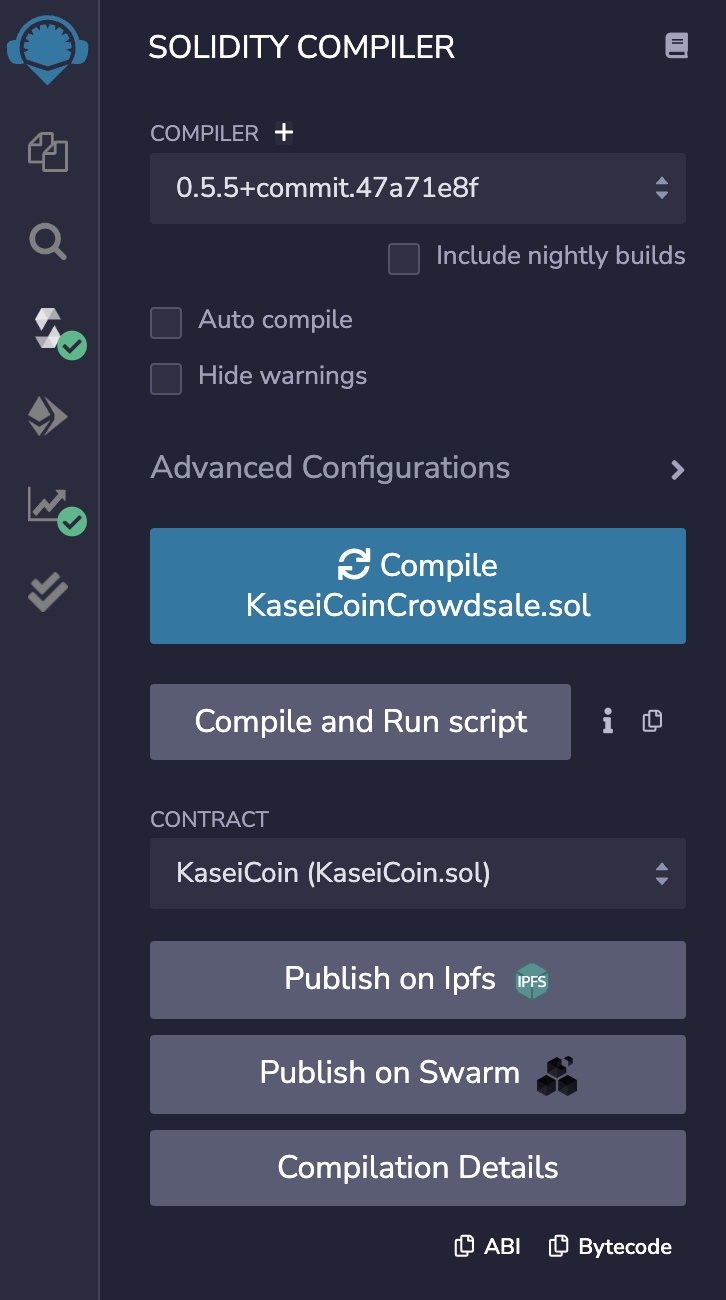
Task: Open Compilation Details
Action: (x=417, y=1167)
